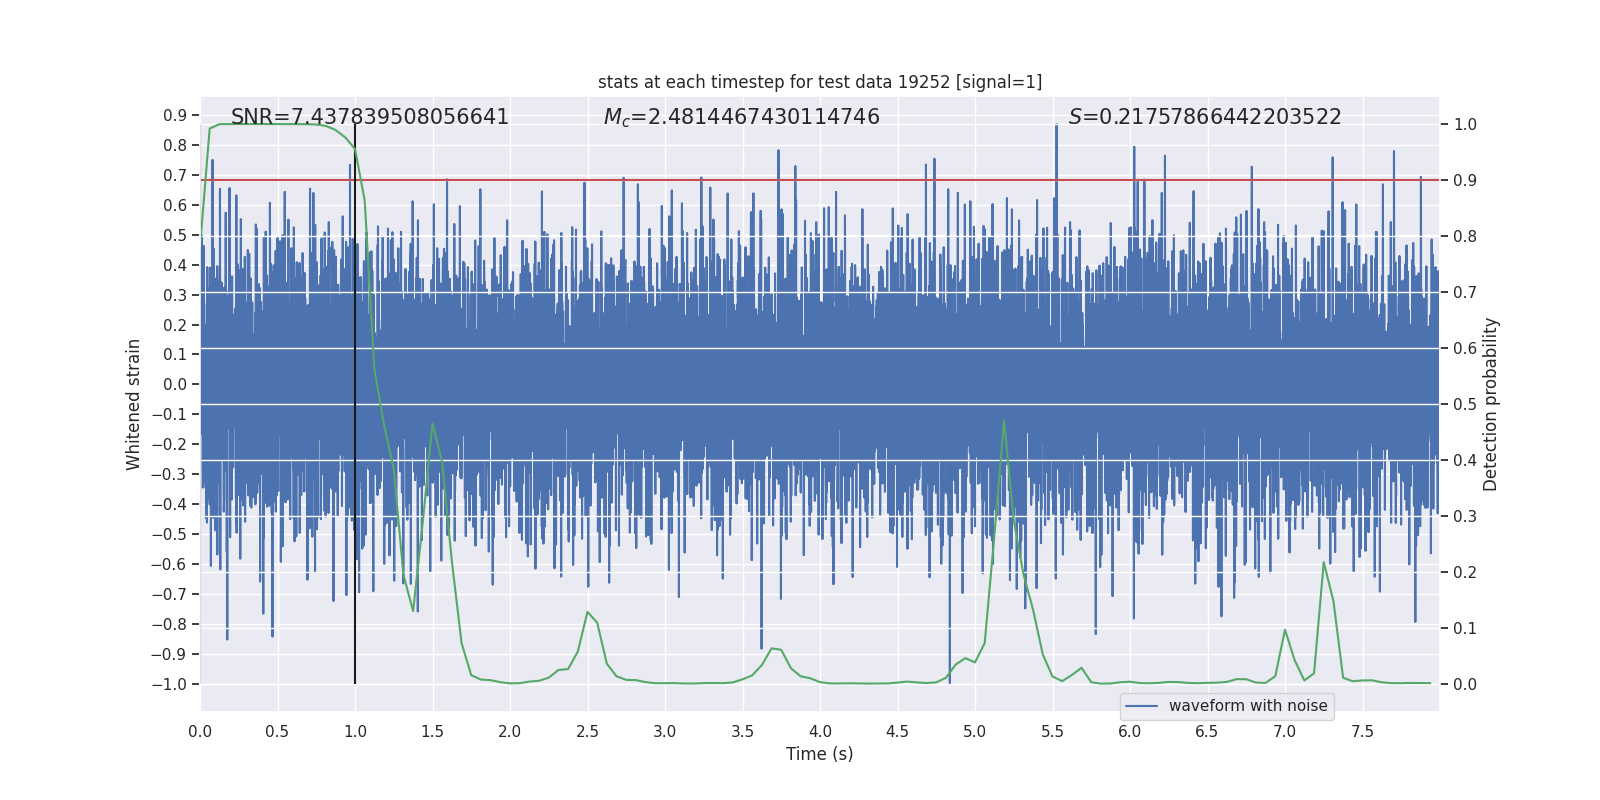Click the x-axis tick label 0.0
The height and width of the screenshot is (800, 1600).
pos(200,732)
